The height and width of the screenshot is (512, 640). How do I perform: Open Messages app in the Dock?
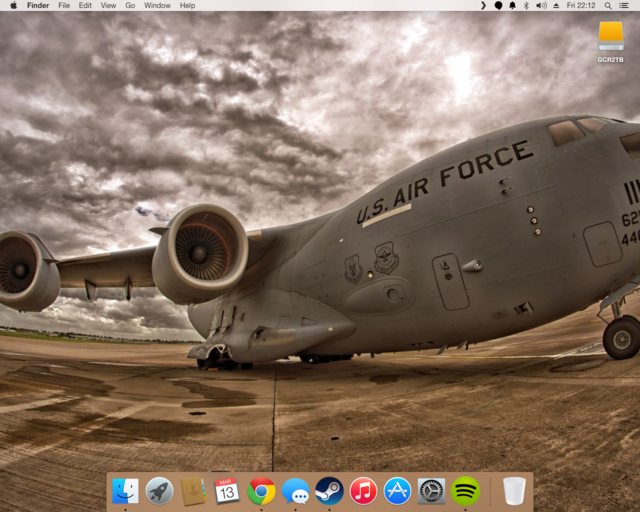(296, 491)
